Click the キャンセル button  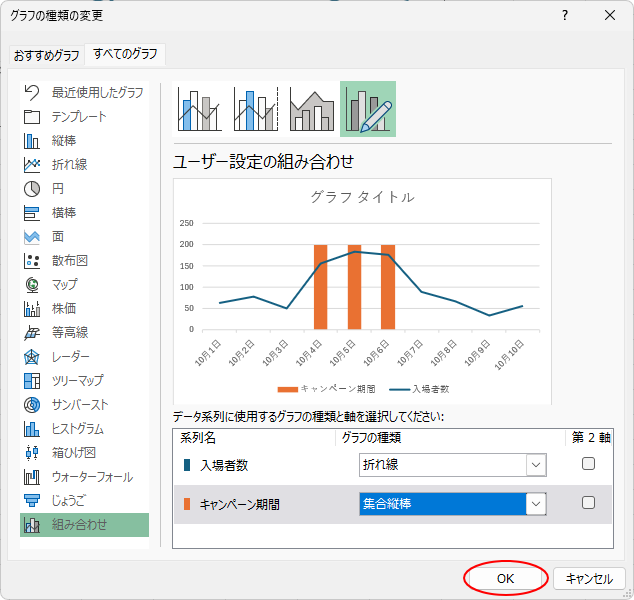pyautogui.click(x=589, y=578)
